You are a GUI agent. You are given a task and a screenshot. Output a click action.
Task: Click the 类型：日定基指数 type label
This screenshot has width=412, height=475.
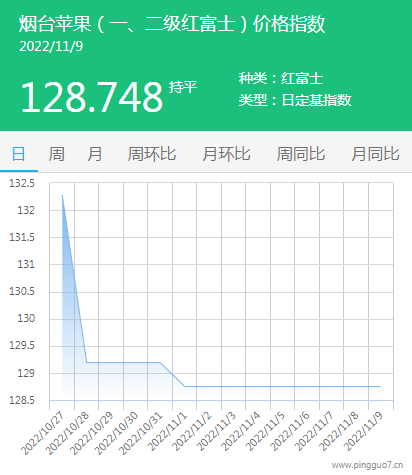click(x=295, y=100)
